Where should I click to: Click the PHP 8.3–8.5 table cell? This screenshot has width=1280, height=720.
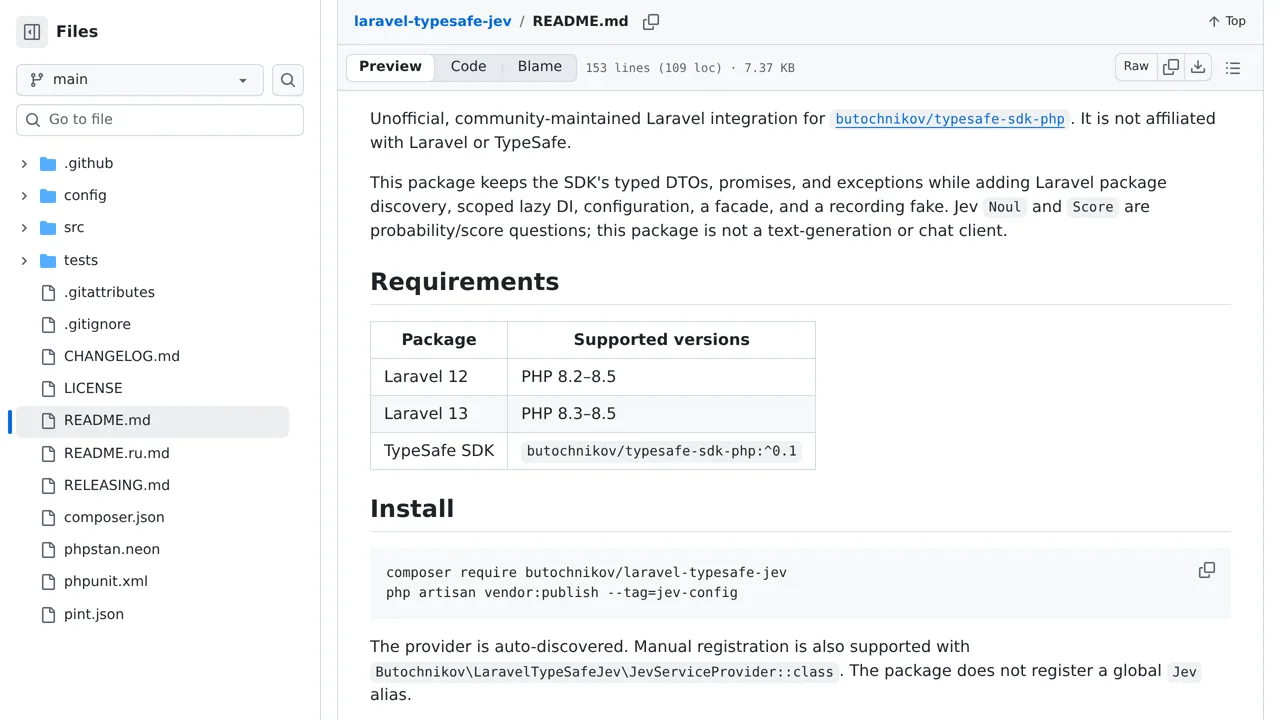pos(661,414)
